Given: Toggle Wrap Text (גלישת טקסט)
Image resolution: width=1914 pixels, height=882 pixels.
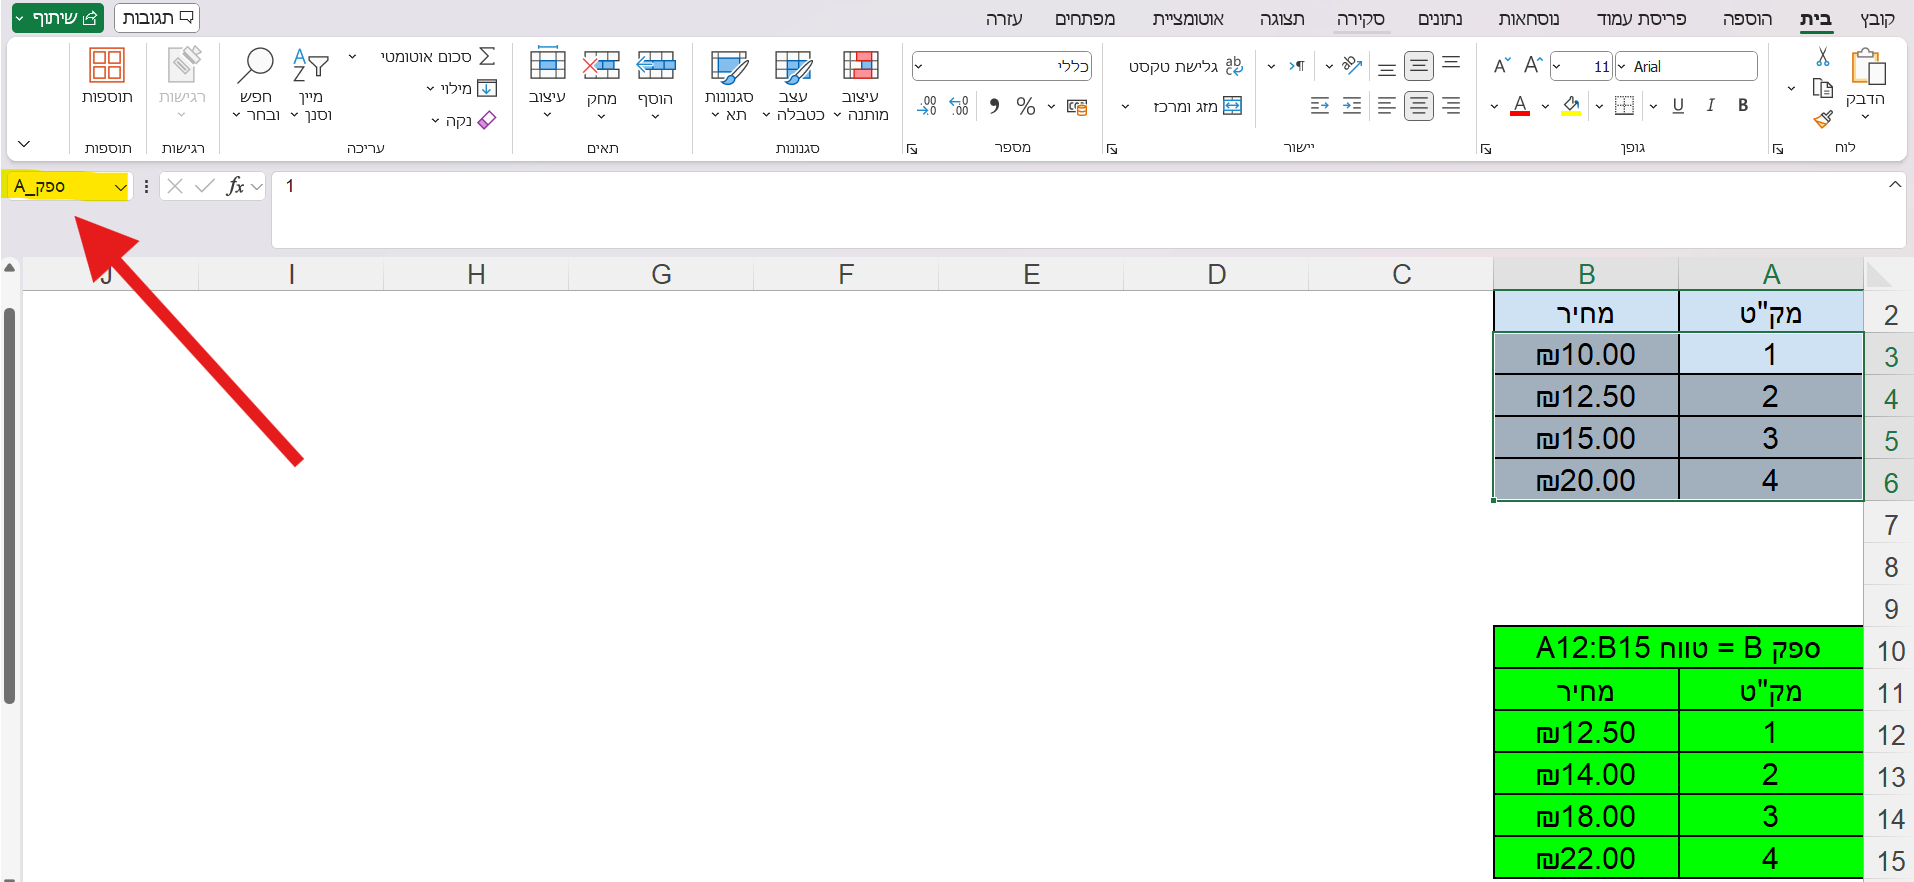Looking at the screenshot, I should click(x=1185, y=66).
